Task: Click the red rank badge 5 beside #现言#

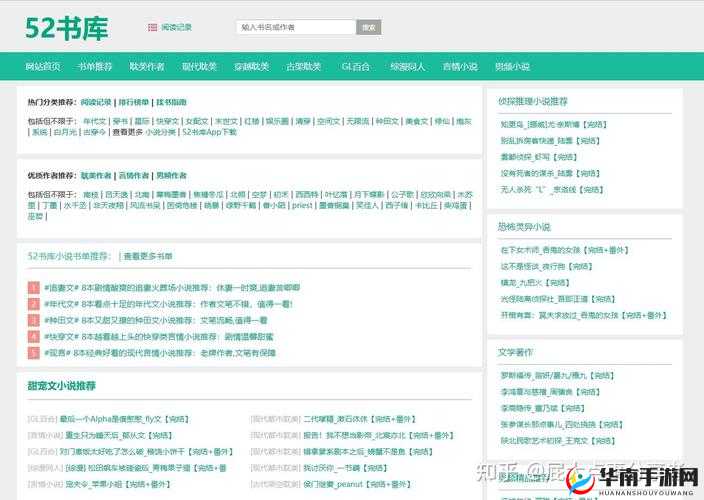Action: click(x=34, y=353)
